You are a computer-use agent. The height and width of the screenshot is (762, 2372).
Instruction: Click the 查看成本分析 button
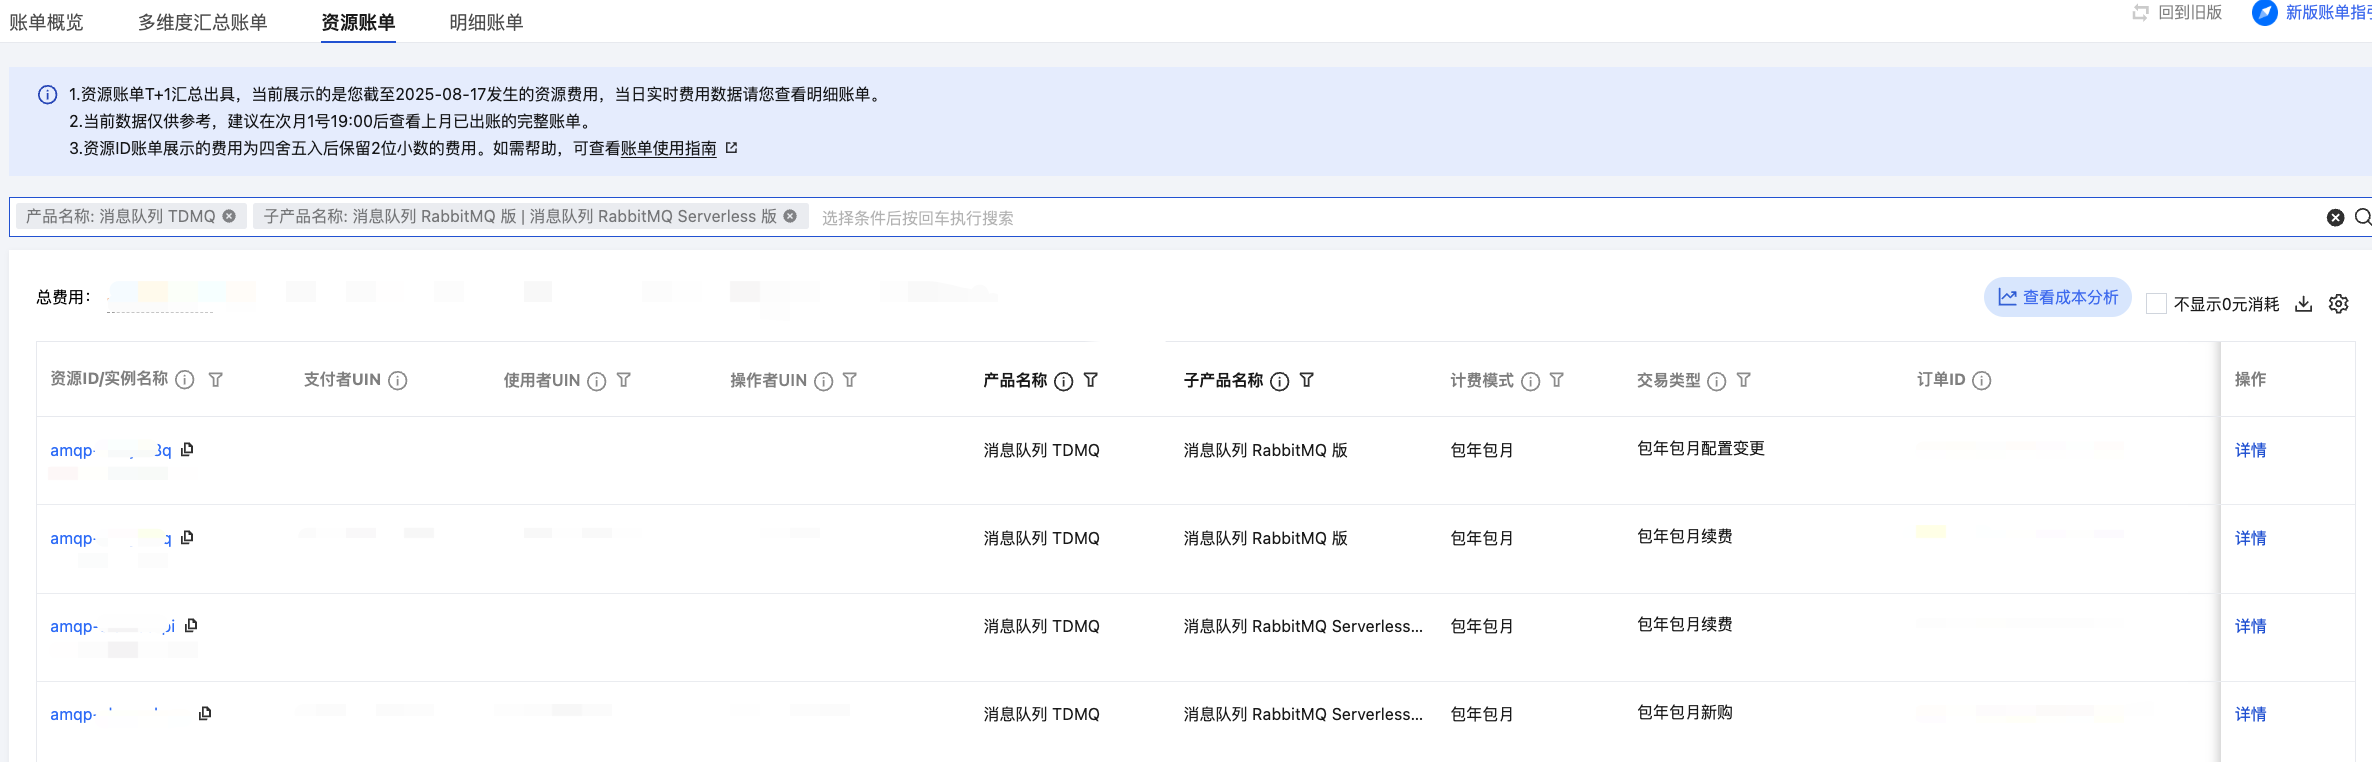click(x=2057, y=297)
